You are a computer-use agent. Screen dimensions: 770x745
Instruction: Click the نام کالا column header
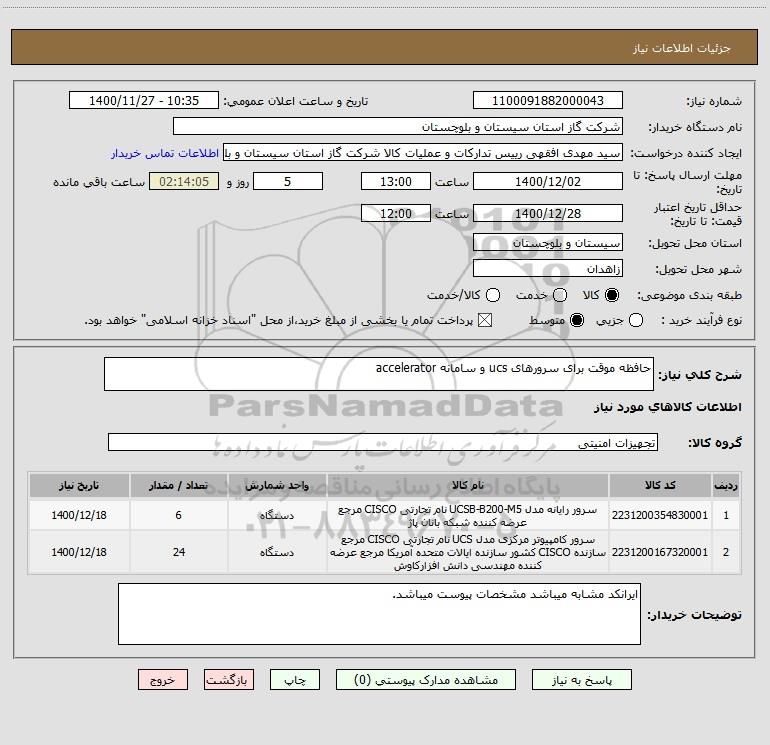(468, 485)
